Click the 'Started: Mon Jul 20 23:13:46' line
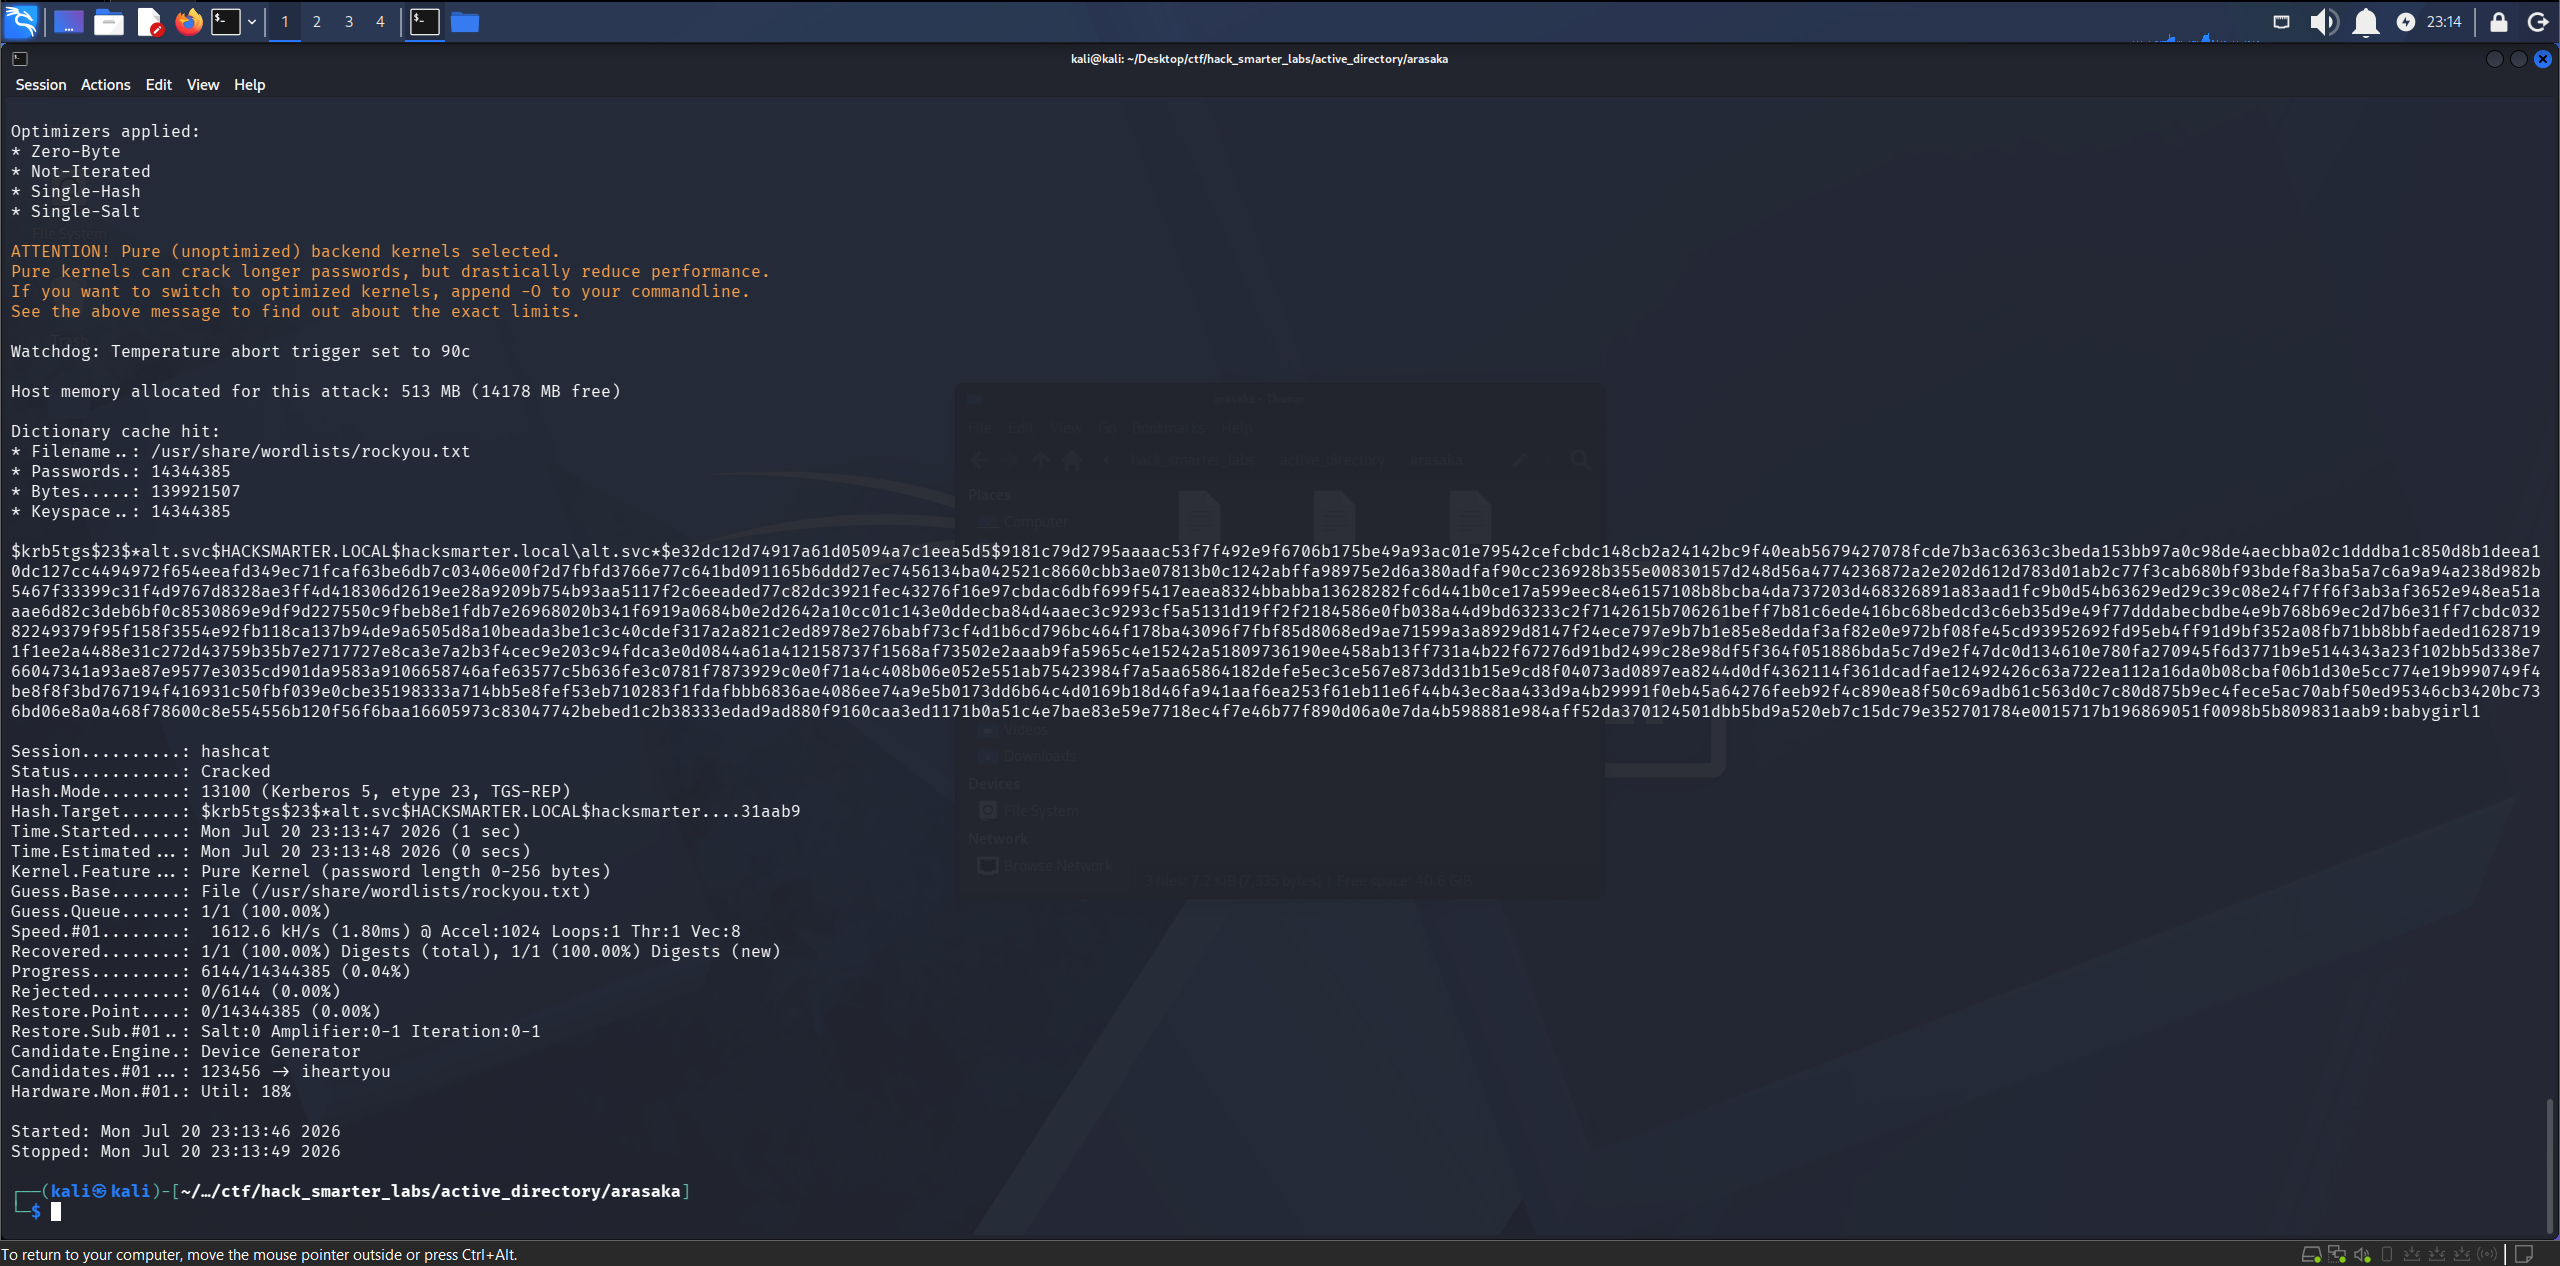The height and width of the screenshot is (1266, 2560). click(x=176, y=1131)
